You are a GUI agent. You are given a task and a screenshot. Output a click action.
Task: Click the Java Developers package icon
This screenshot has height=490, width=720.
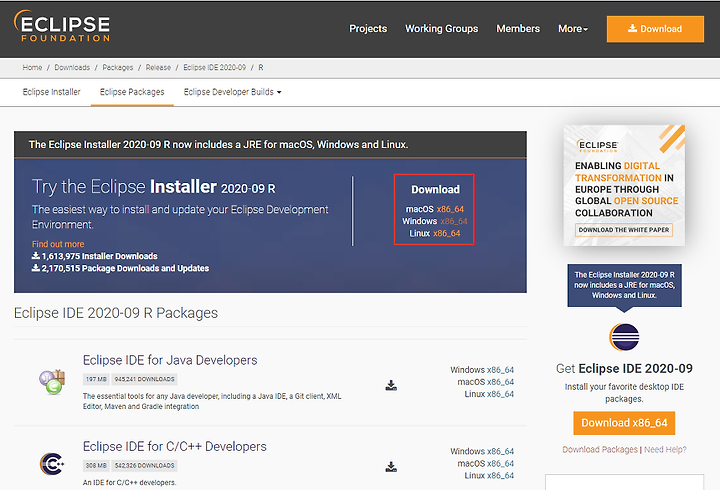(x=52, y=382)
